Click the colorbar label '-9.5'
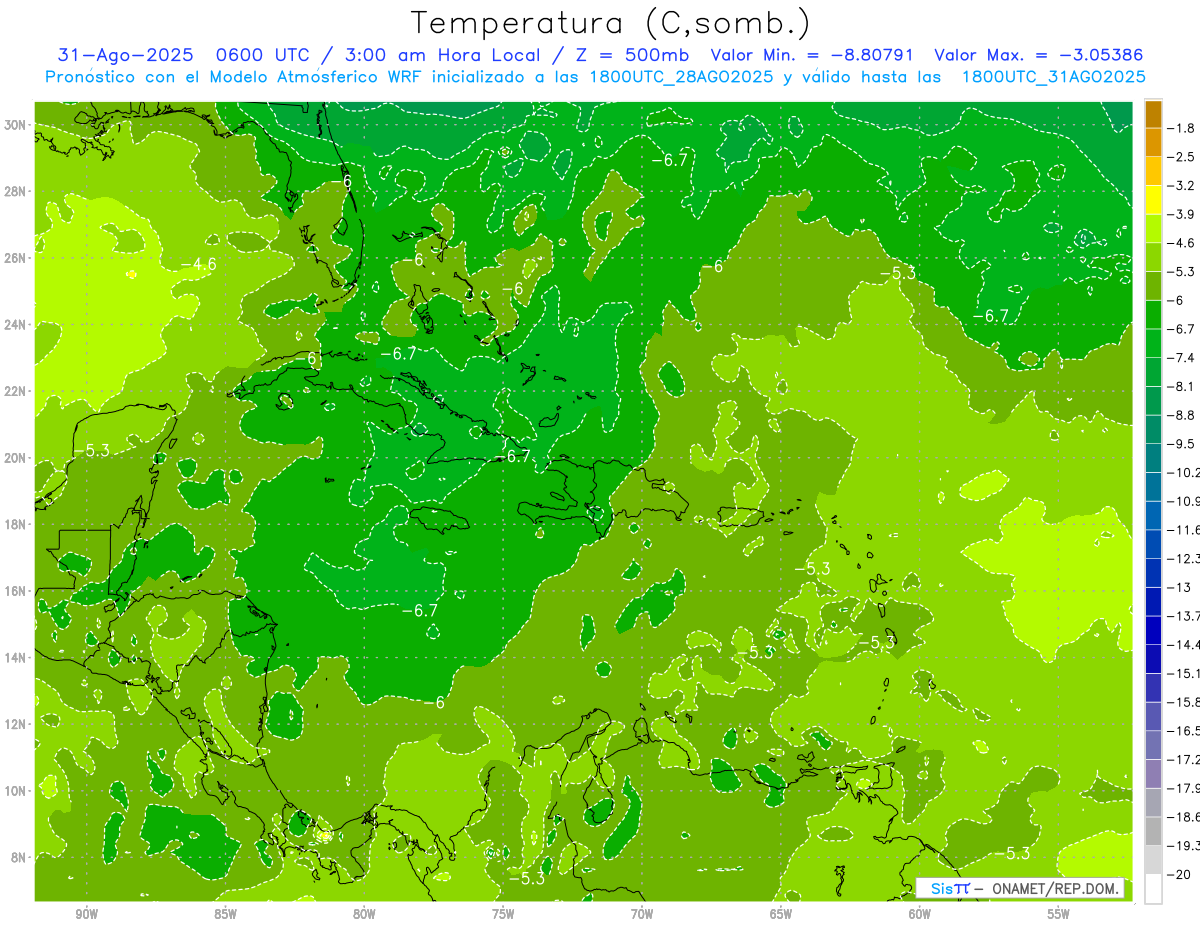The height and width of the screenshot is (927, 1200). pos(1180,443)
